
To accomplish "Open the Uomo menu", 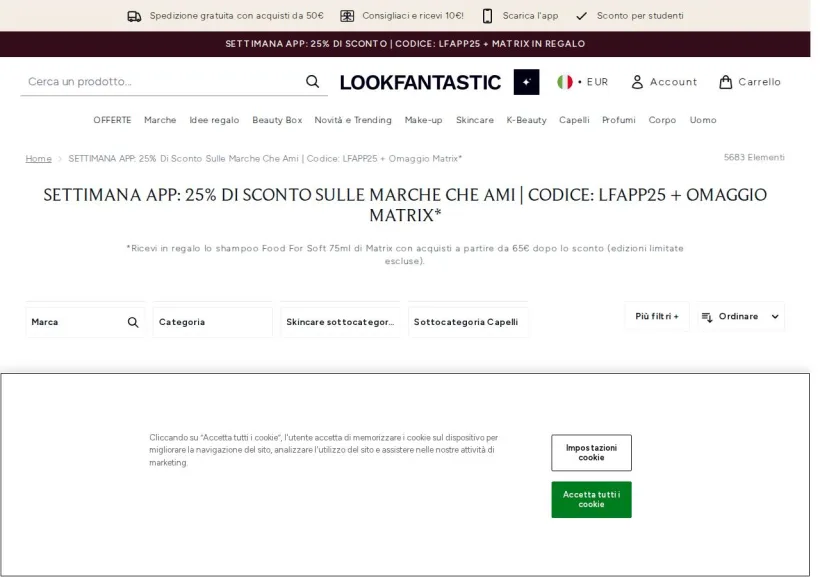I will point(703,120).
